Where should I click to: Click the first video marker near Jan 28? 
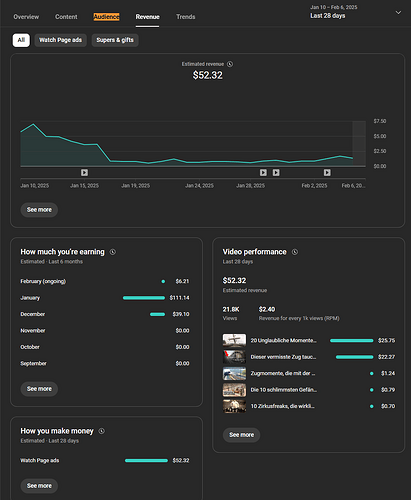click(263, 172)
